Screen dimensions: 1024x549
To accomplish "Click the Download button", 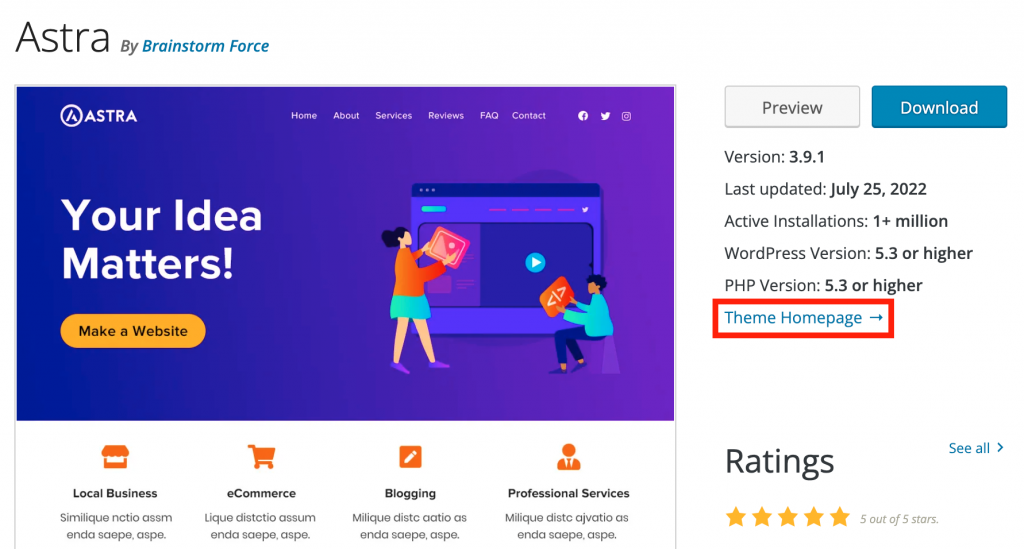I will pyautogui.click(x=939, y=107).
